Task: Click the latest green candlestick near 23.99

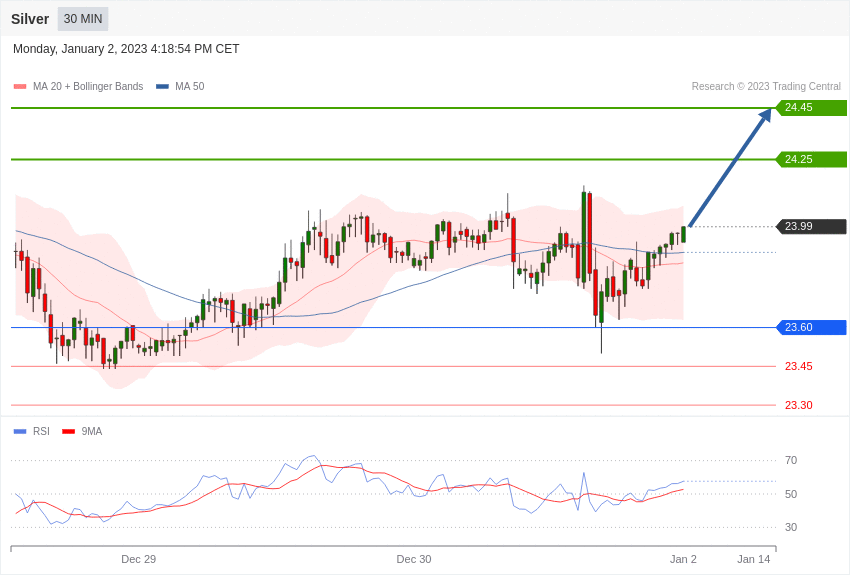Action: click(x=684, y=234)
